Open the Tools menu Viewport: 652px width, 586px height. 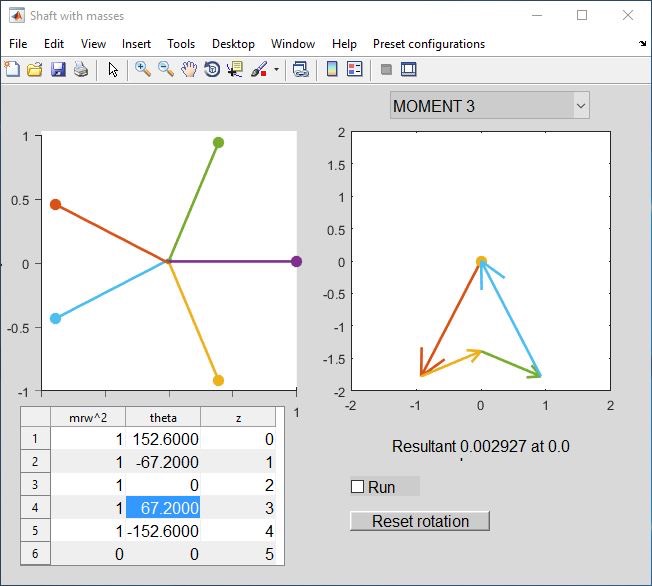[181, 44]
